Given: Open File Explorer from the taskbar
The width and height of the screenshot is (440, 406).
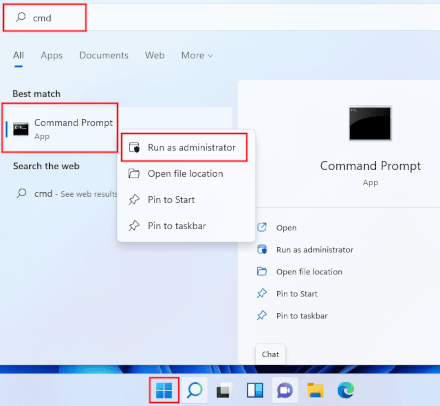Looking at the screenshot, I should 315,390.
